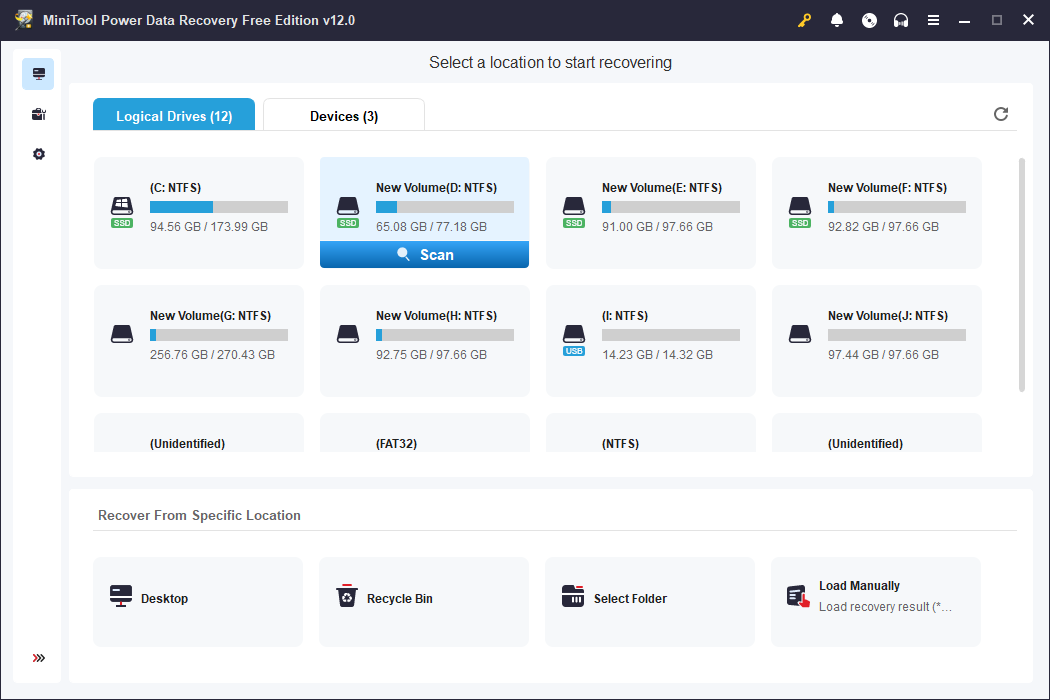The image size is (1050, 700).
Task: Open the hamburger menu
Action: coord(933,20)
